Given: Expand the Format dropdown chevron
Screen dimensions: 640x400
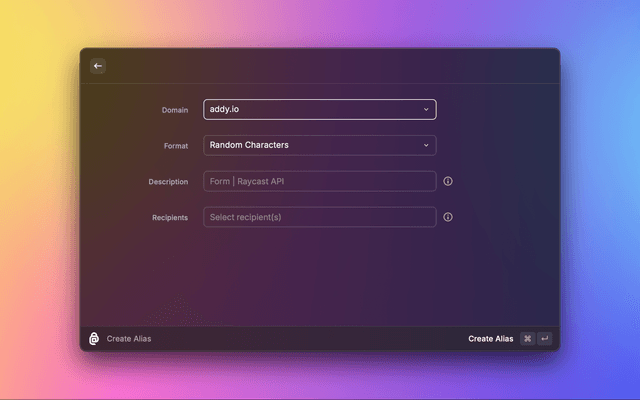Looking at the screenshot, I should [426, 145].
